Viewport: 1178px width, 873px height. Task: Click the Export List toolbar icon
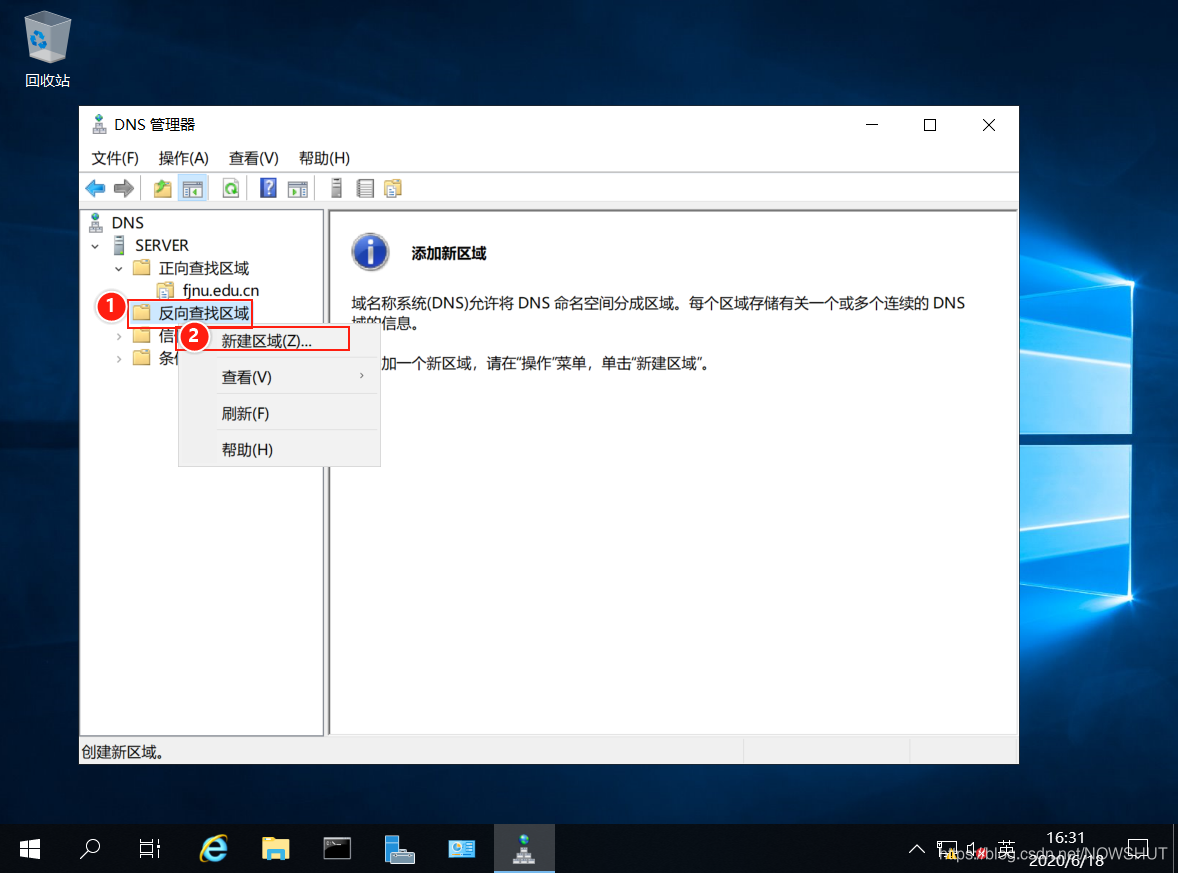tap(363, 187)
